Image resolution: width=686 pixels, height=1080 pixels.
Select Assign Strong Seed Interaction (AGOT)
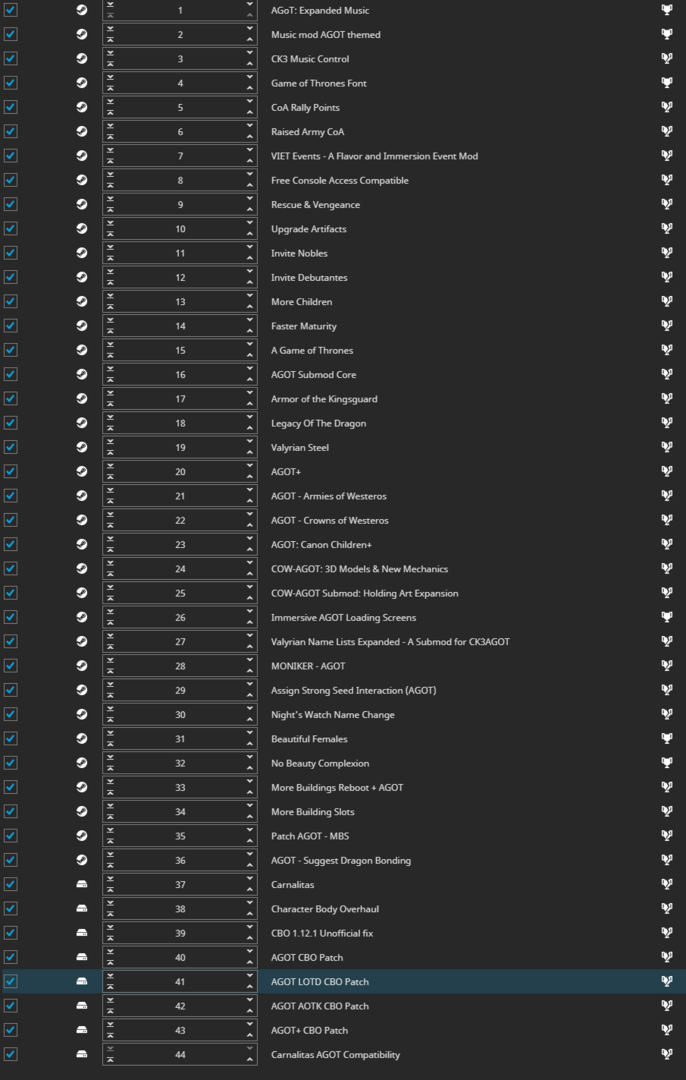[x=353, y=690]
